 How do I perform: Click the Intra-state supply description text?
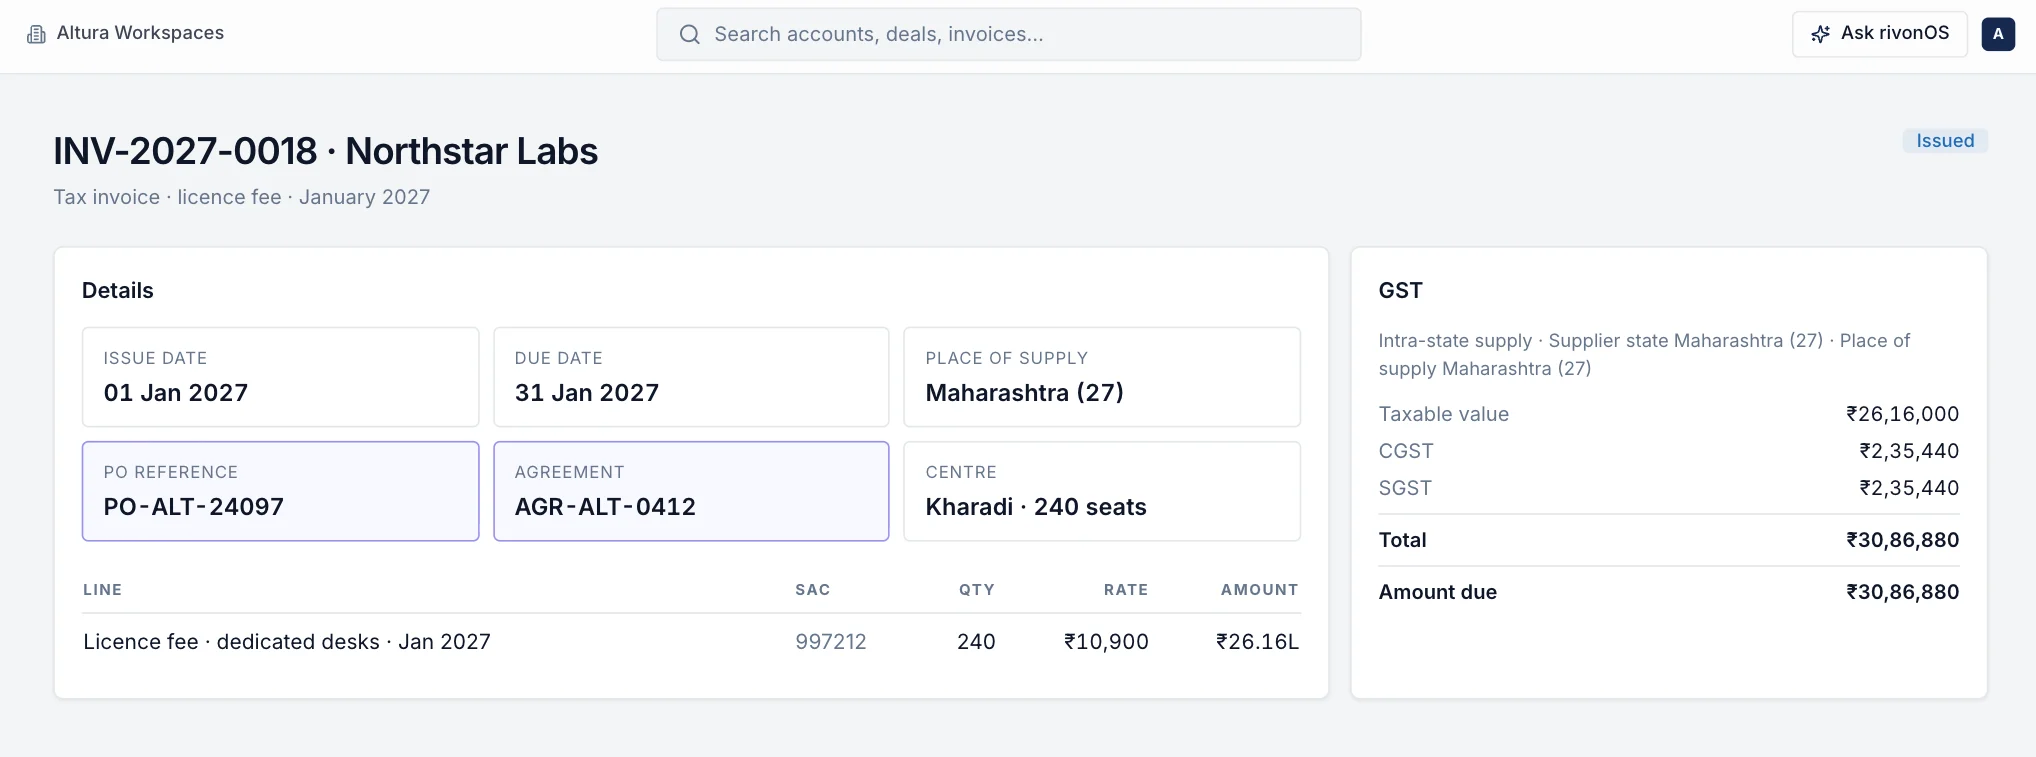coord(1644,355)
